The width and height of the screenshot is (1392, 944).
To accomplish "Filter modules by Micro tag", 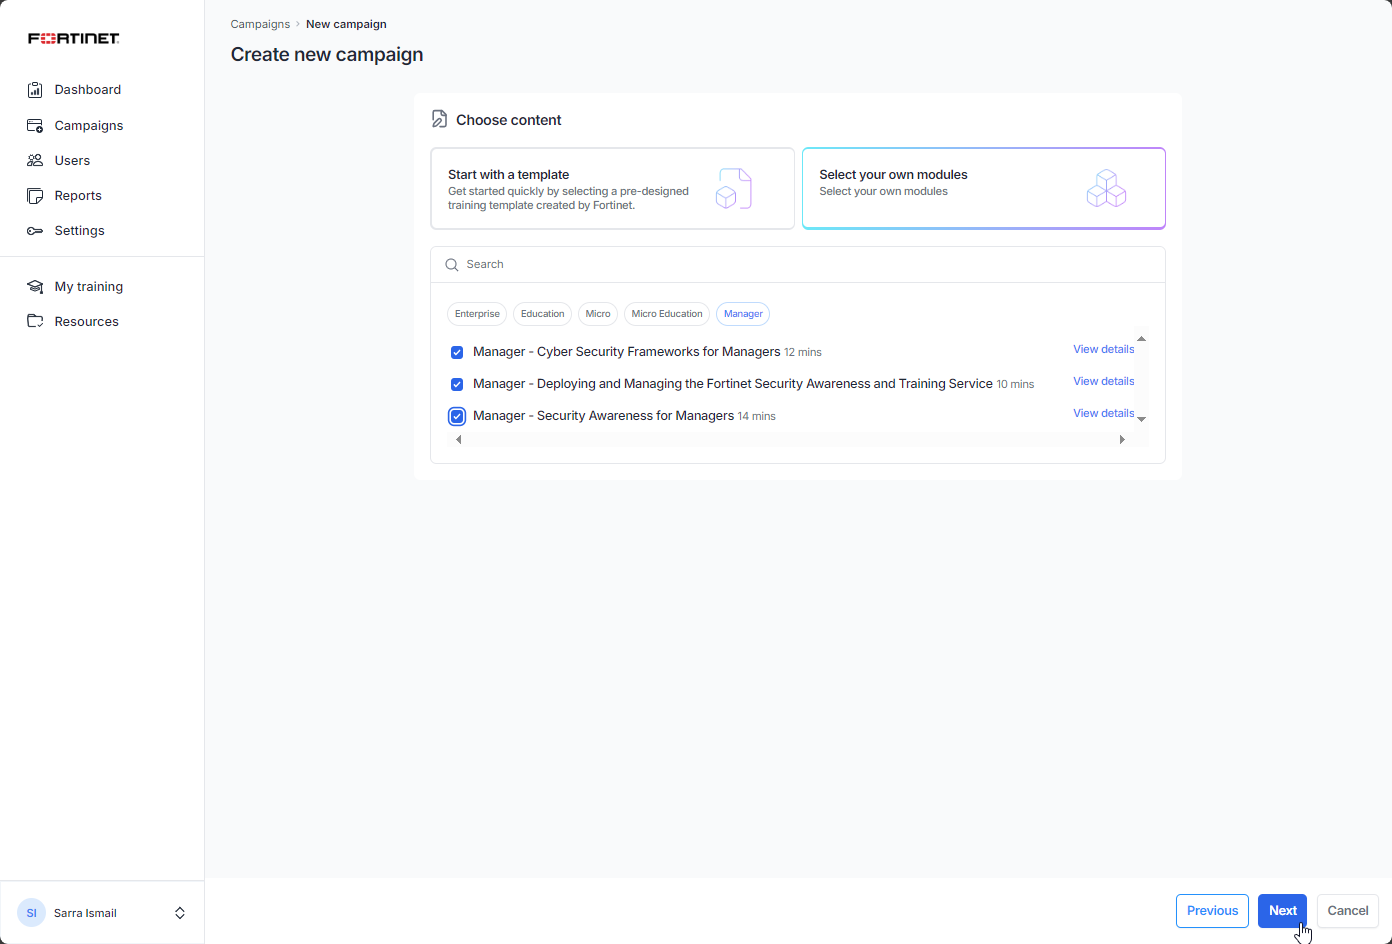I will (598, 314).
